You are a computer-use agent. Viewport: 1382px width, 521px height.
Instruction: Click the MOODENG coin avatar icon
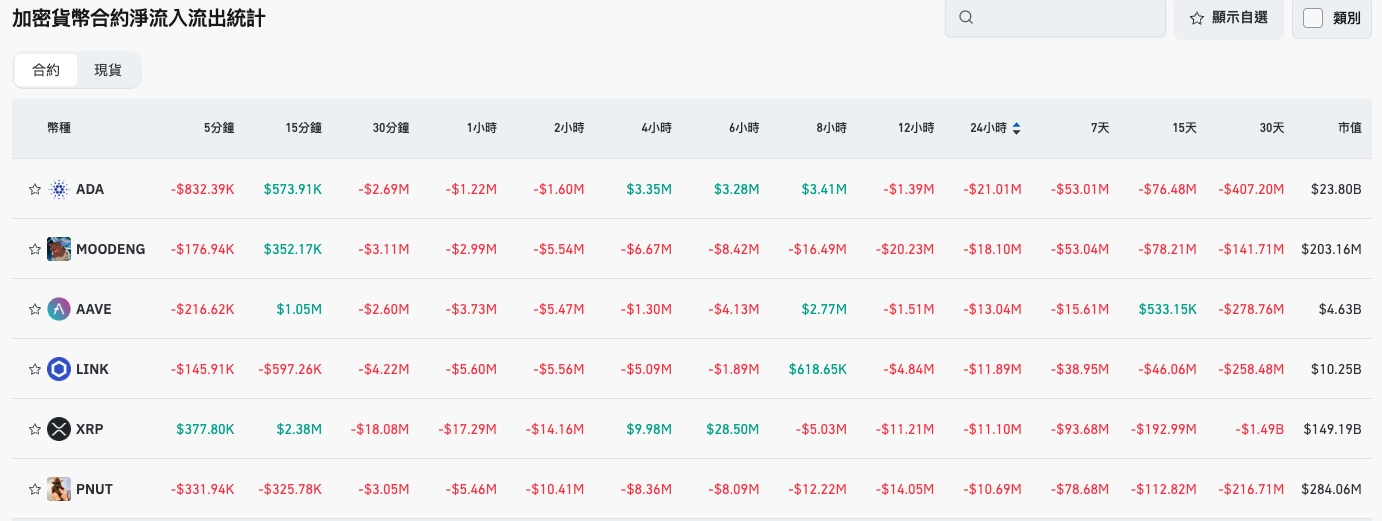click(x=59, y=249)
